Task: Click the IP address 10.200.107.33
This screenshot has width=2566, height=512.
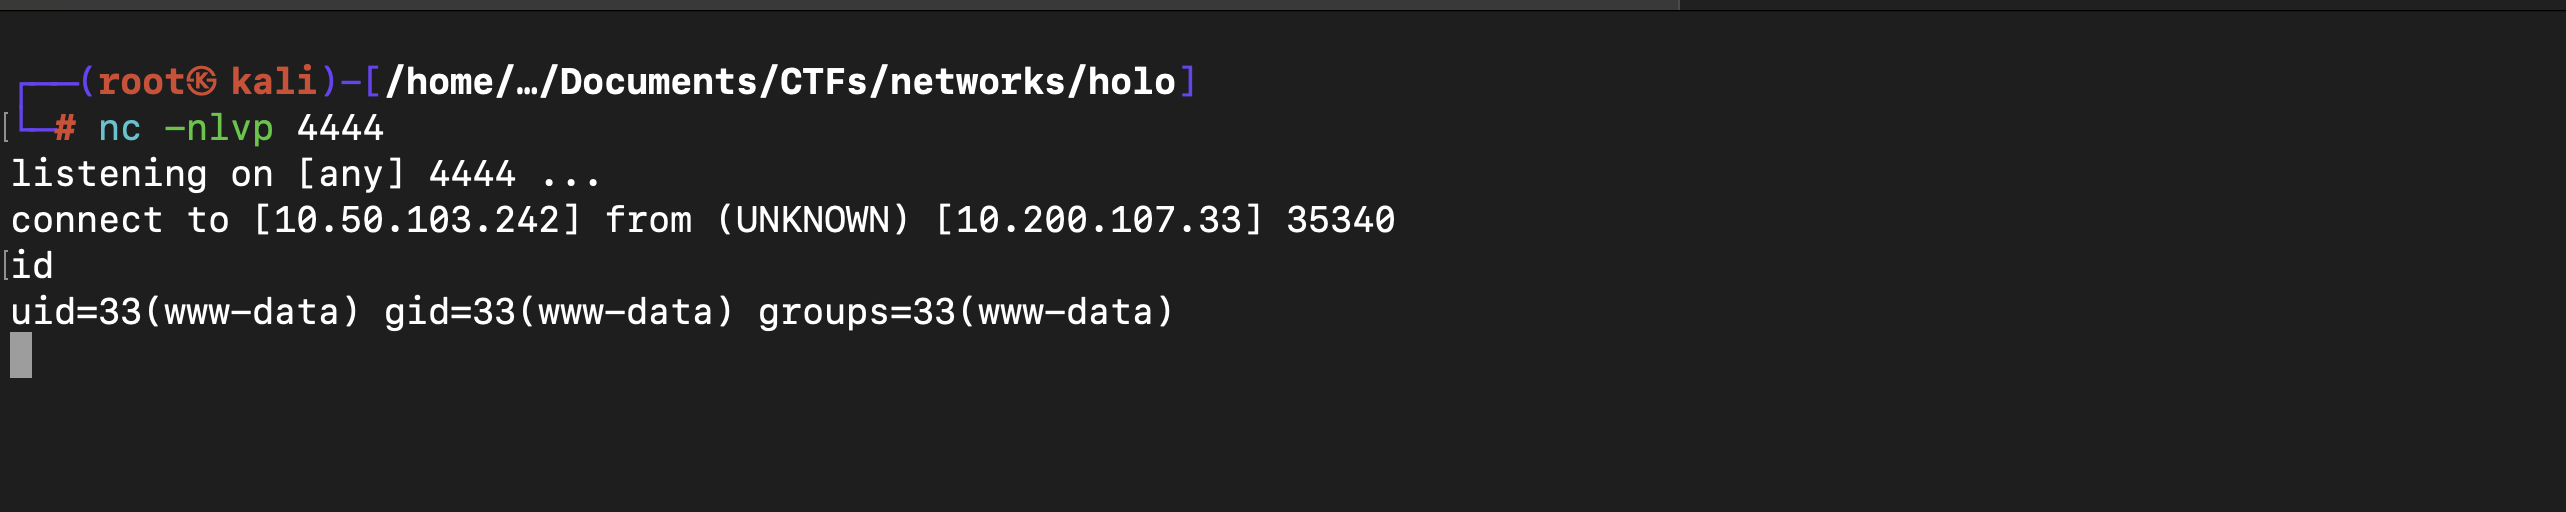Action: (x=1098, y=220)
